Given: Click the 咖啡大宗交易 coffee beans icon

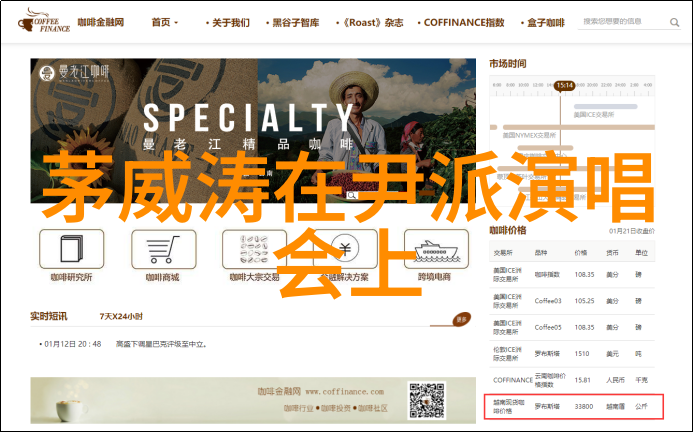Looking at the screenshot, I should coord(254,250).
